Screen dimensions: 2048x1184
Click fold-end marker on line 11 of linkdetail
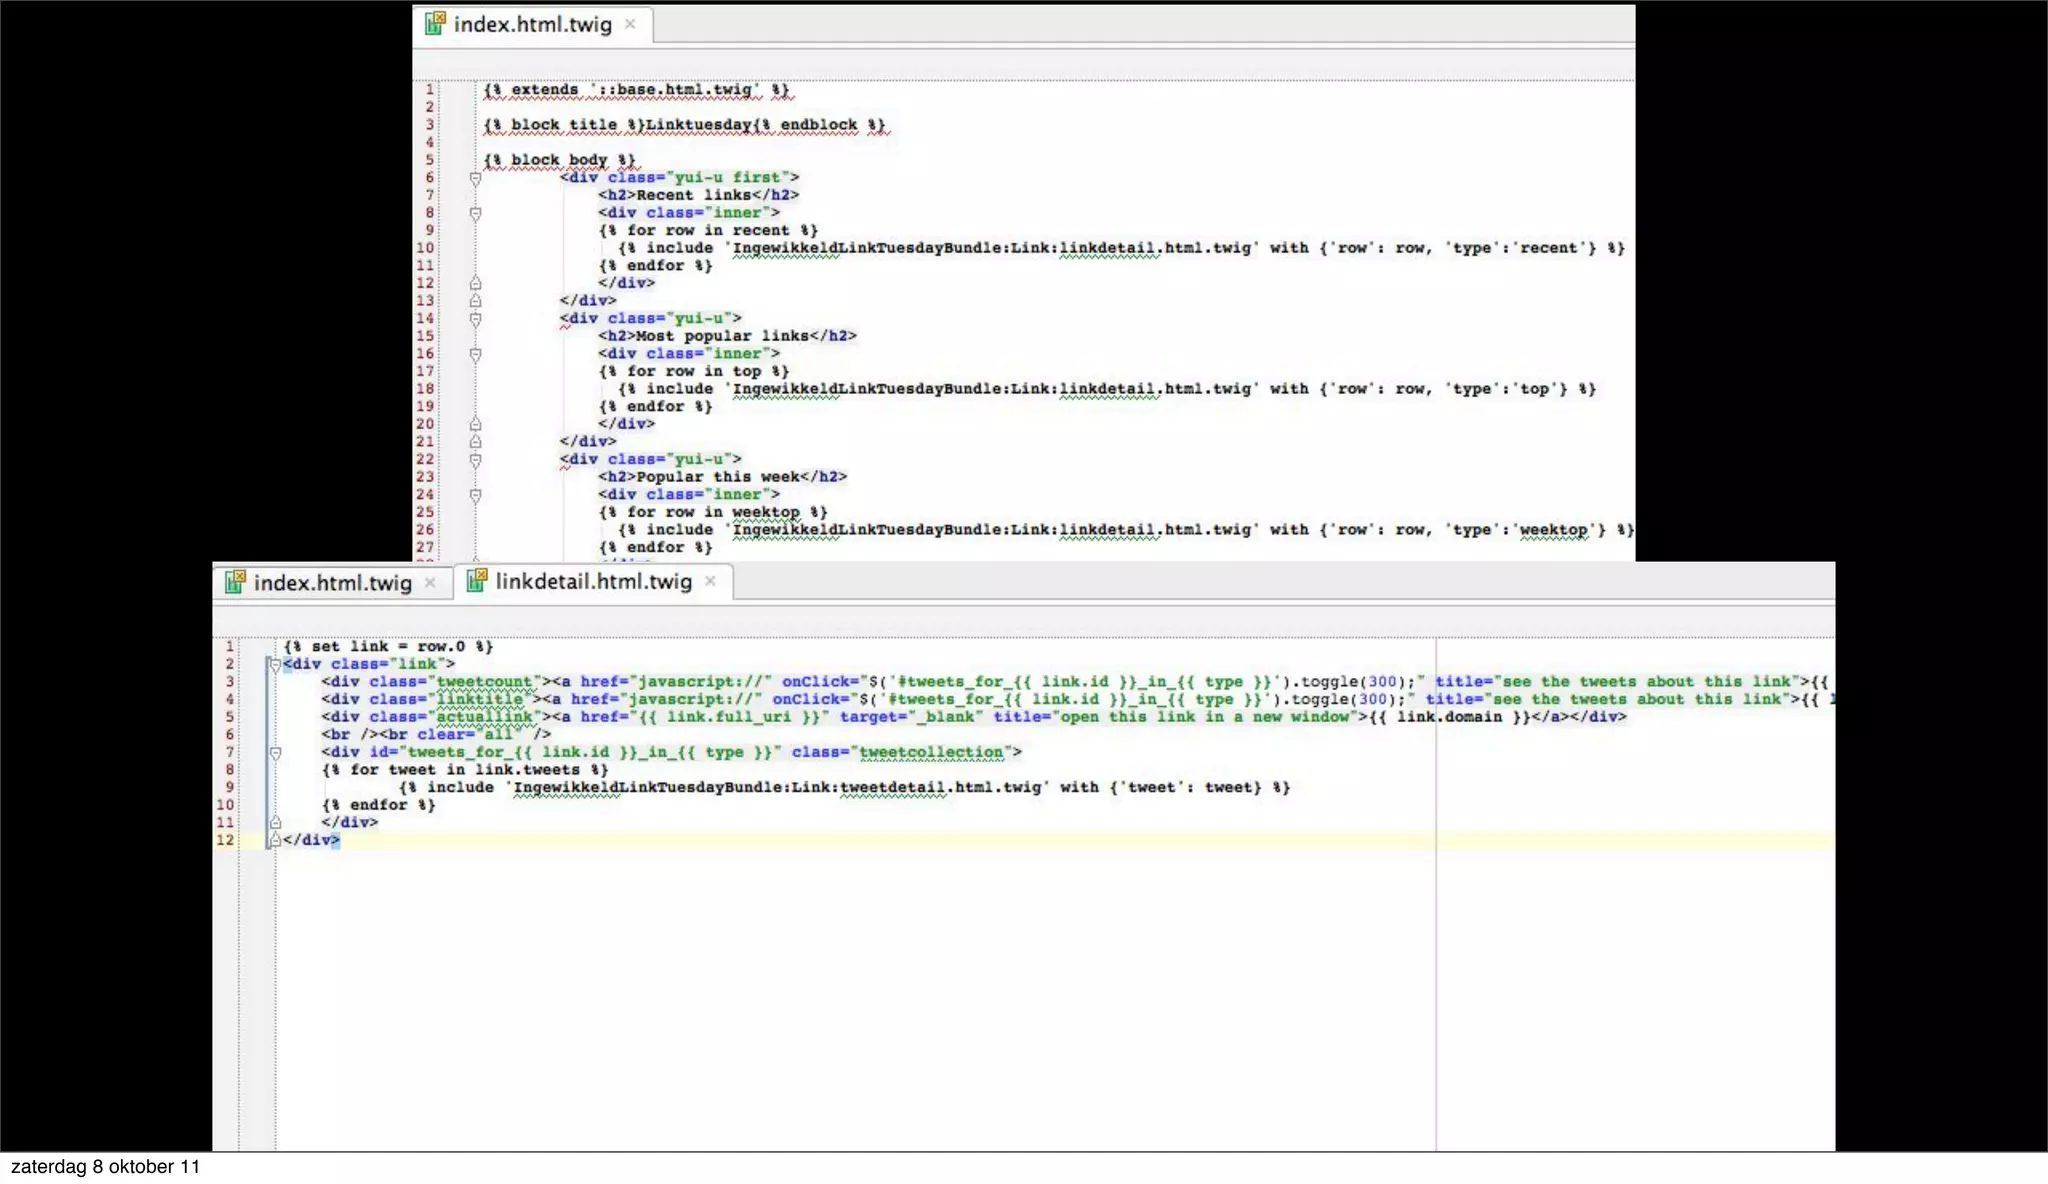pyautogui.click(x=275, y=823)
